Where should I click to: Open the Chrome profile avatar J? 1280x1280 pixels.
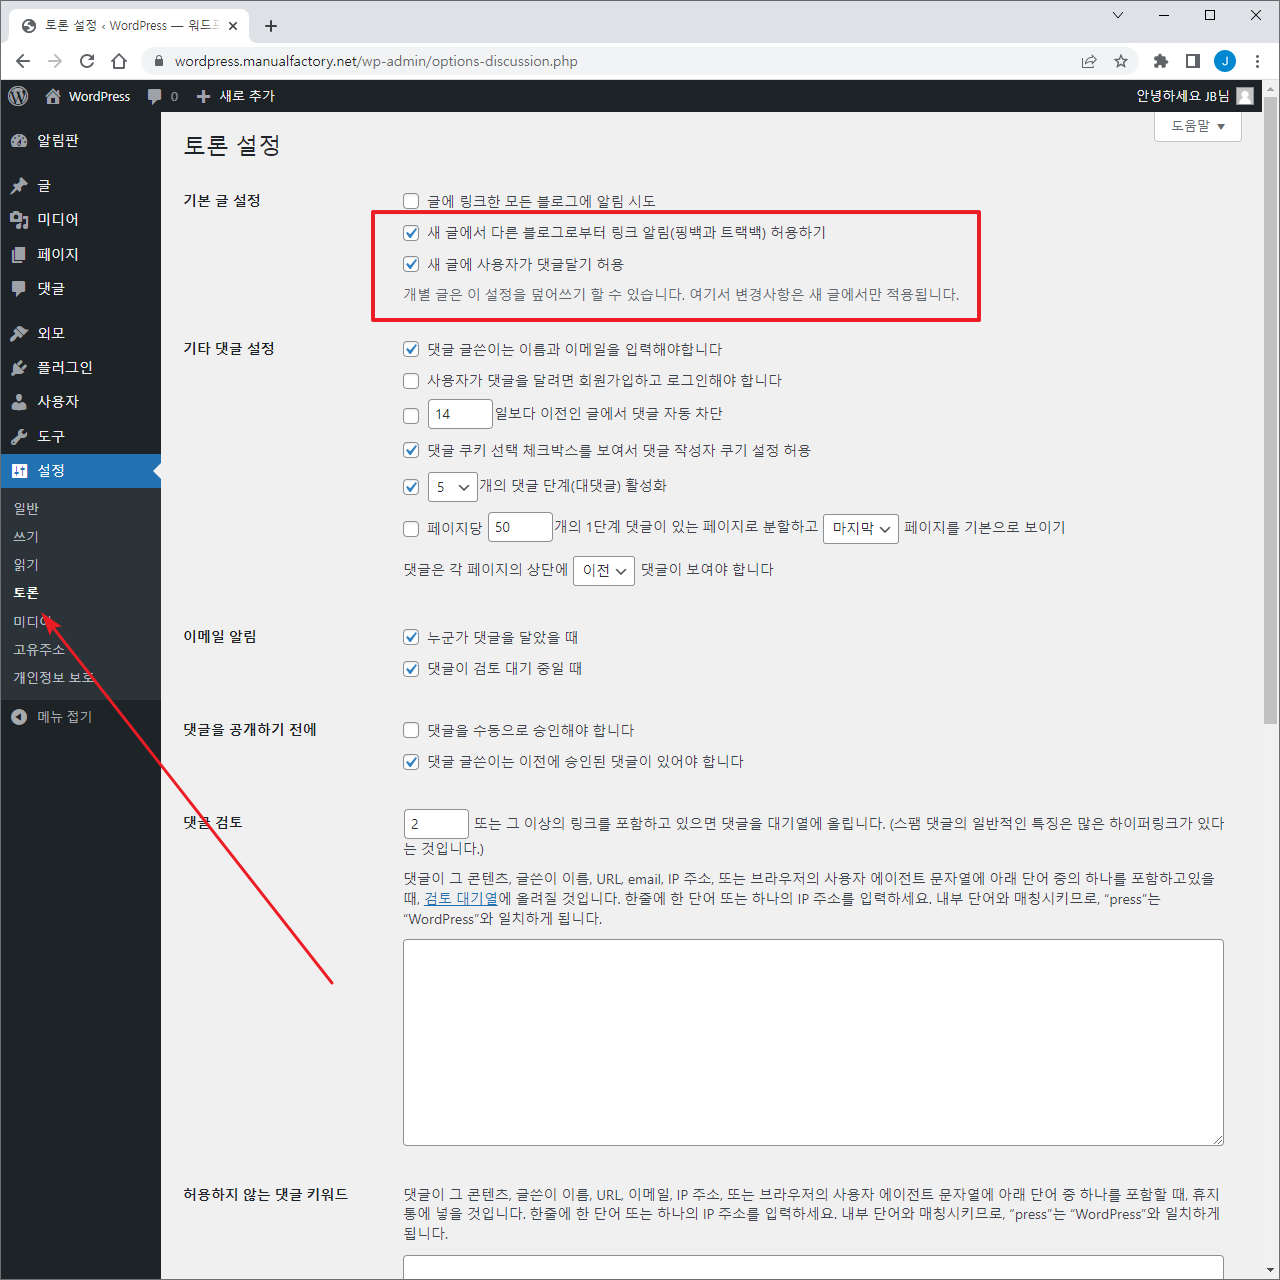pos(1225,61)
